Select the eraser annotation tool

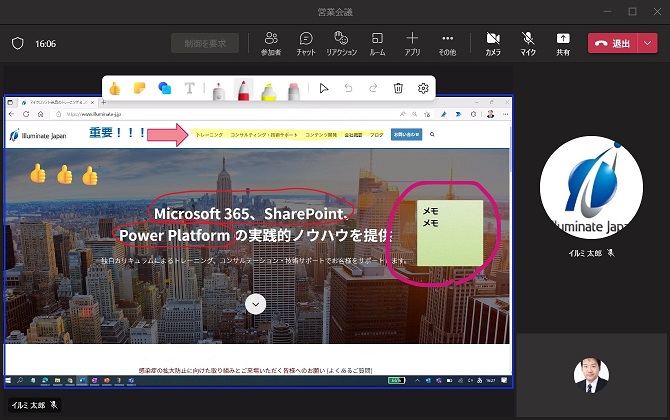[x=294, y=91]
